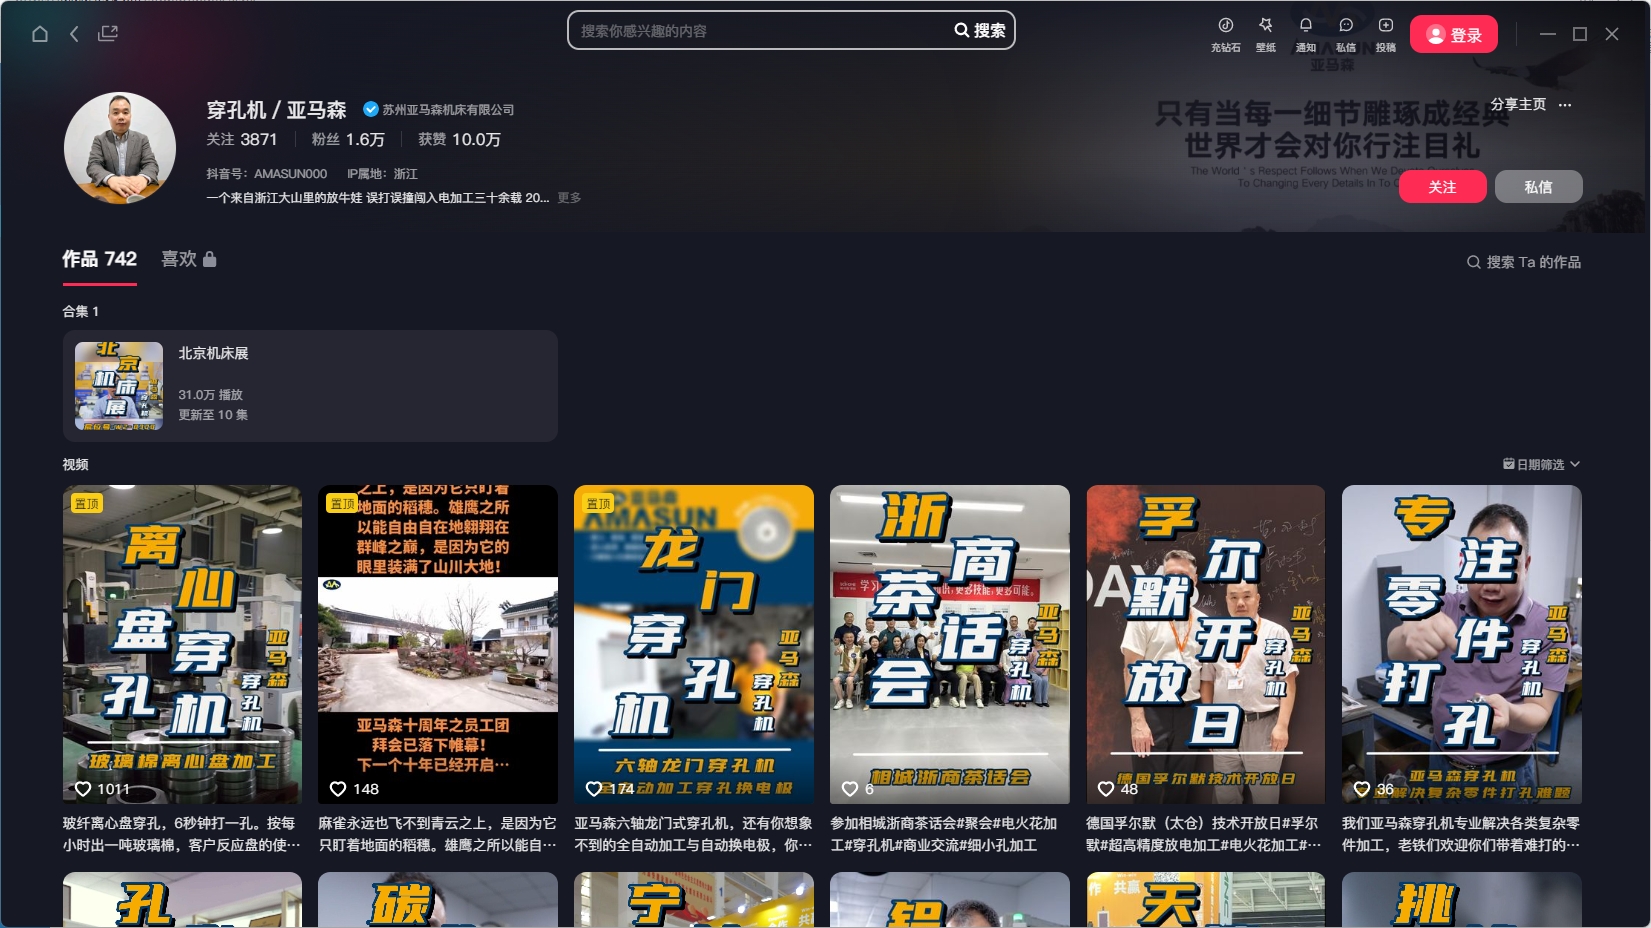Open the 离心盘穿孔机 video thumbnail
Image resolution: width=1651 pixels, height=928 pixels.
(182, 644)
